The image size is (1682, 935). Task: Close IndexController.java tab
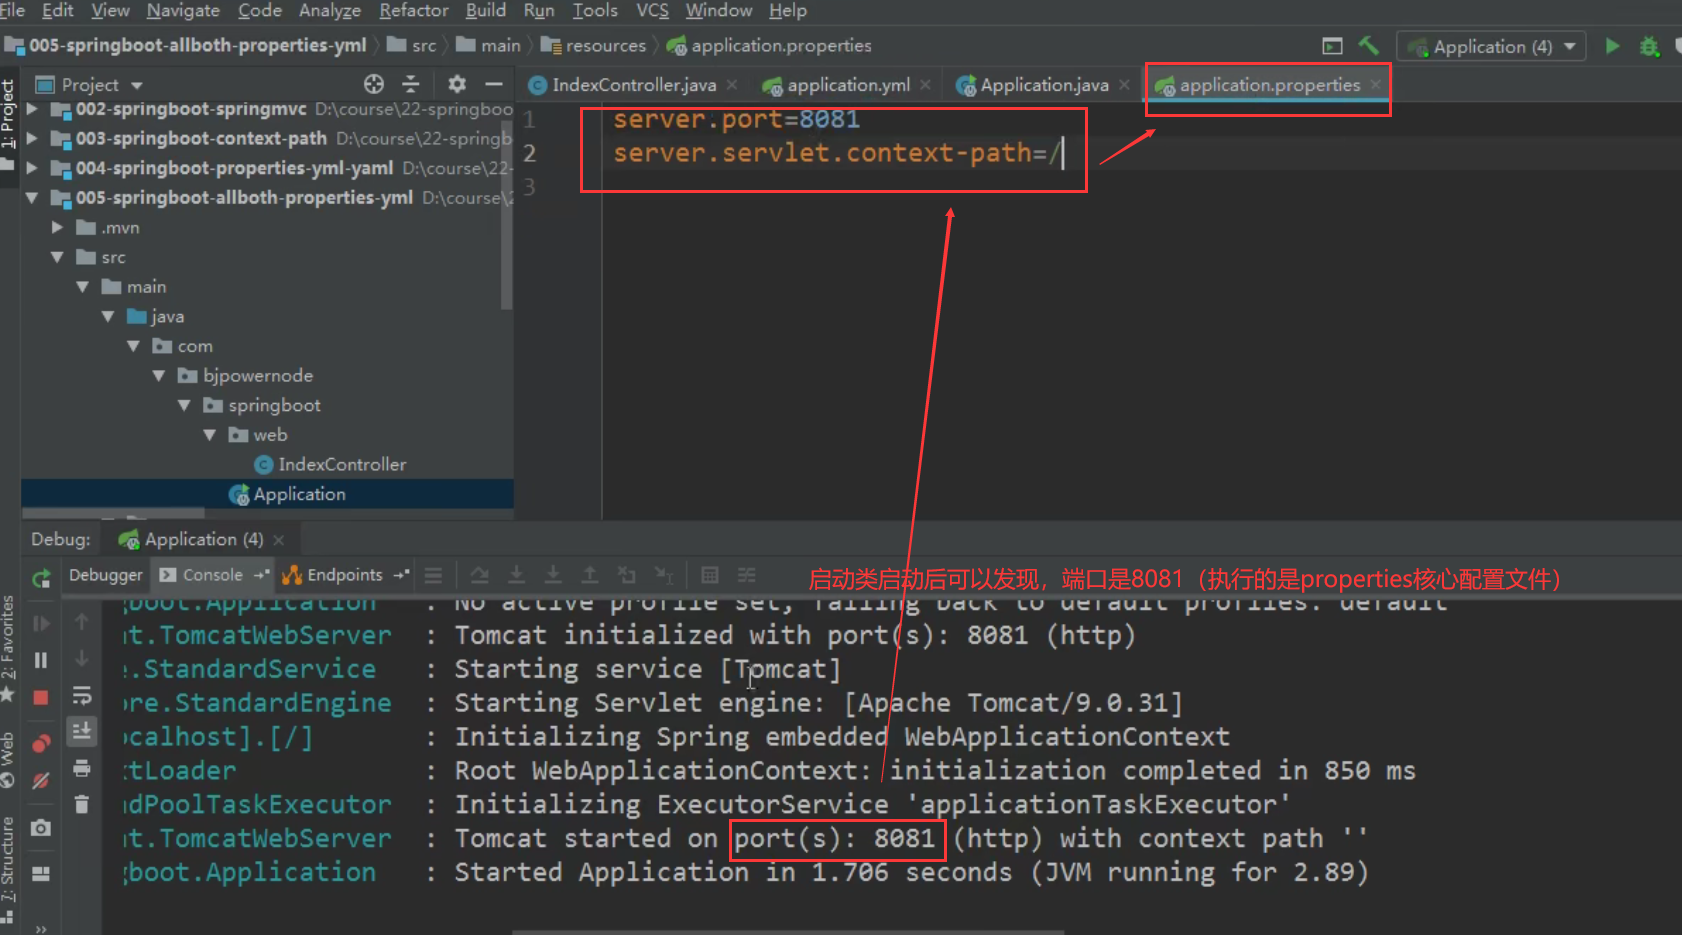(732, 85)
